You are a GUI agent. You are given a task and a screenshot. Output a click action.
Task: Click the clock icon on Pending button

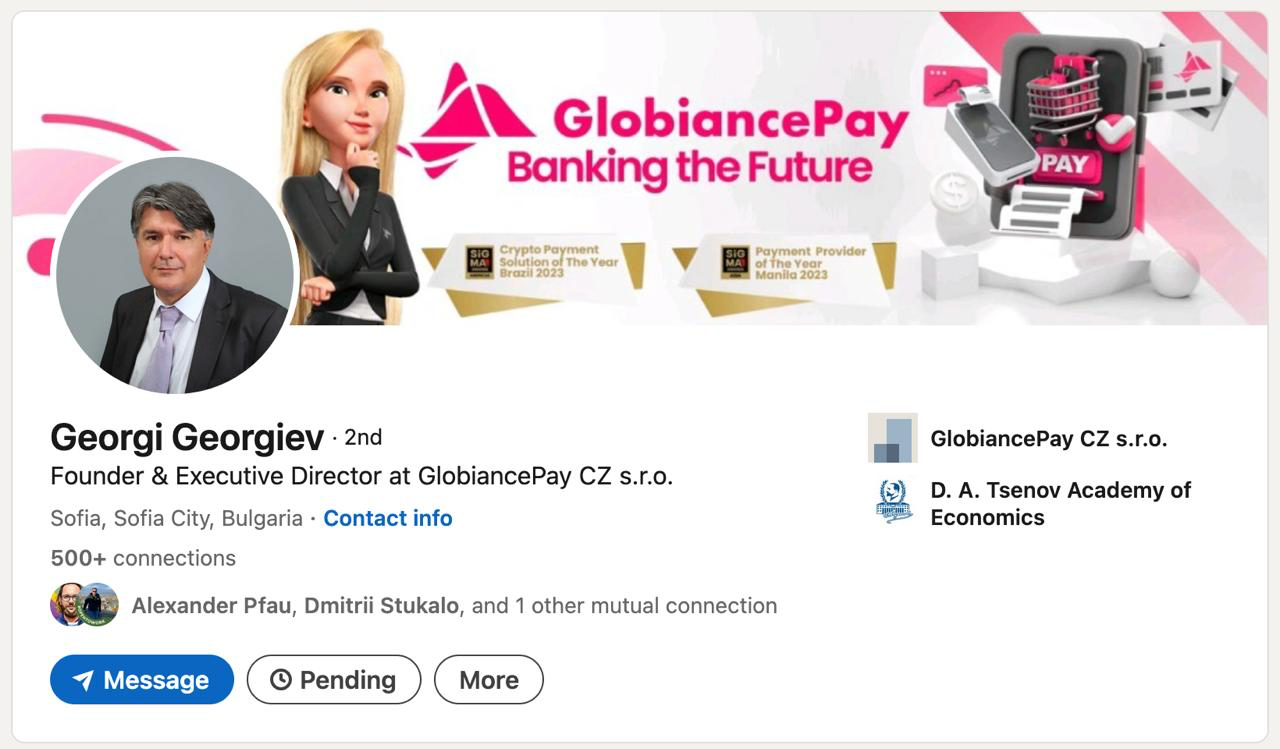point(281,680)
